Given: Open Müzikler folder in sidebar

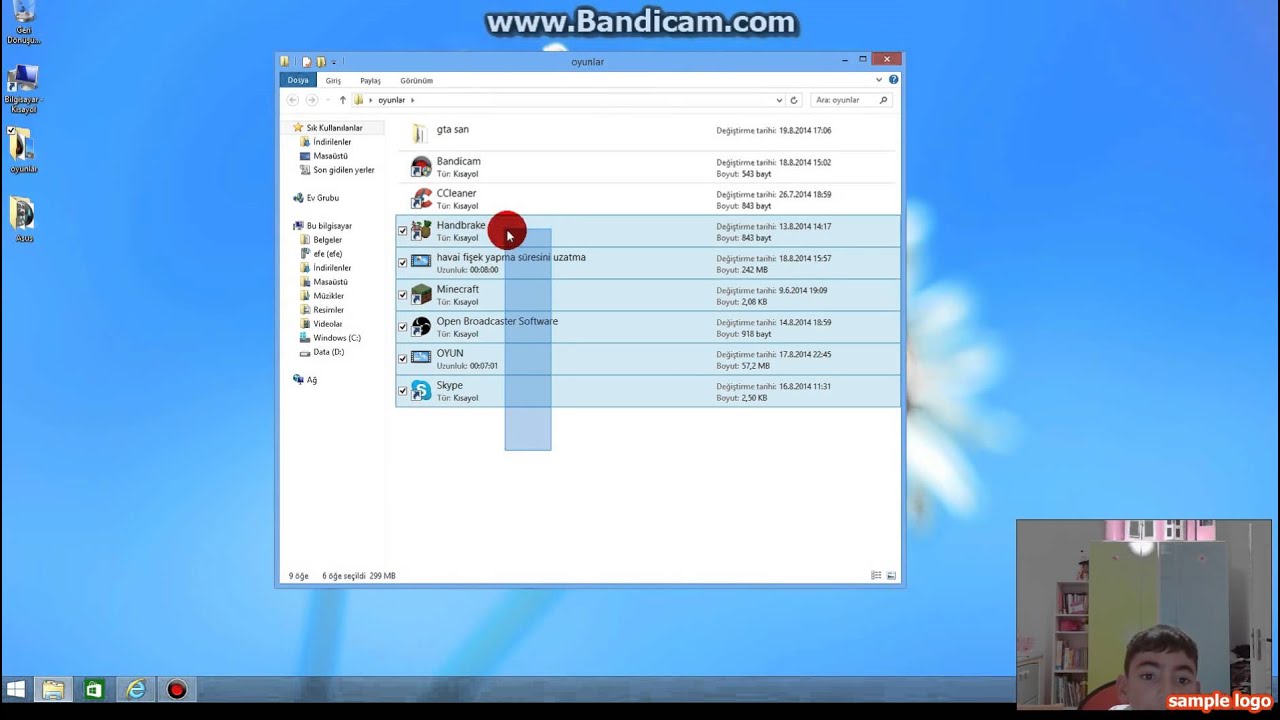Looking at the screenshot, I should (x=328, y=296).
